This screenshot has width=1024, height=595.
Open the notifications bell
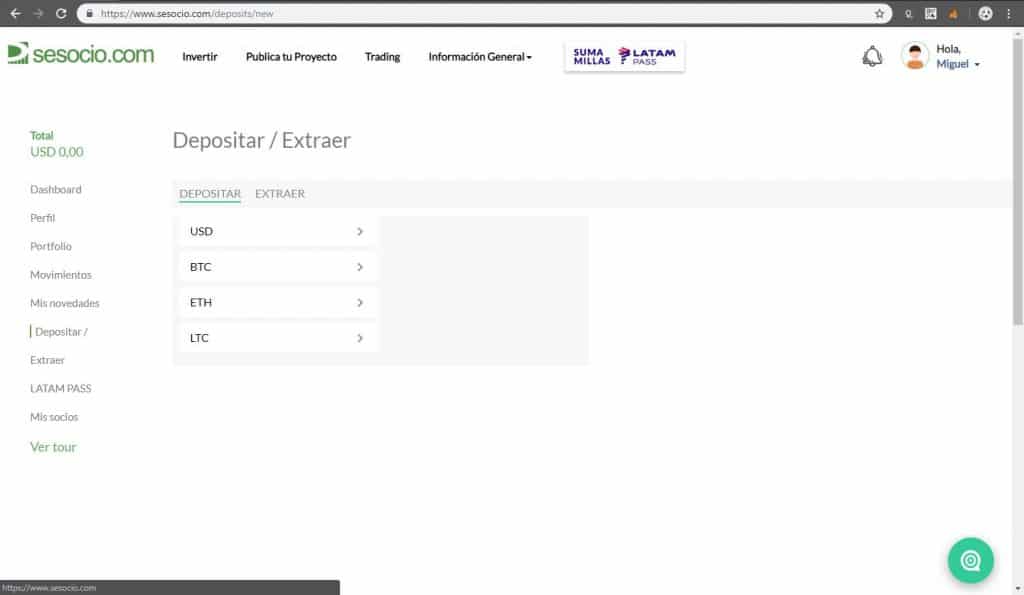pyautogui.click(x=872, y=56)
